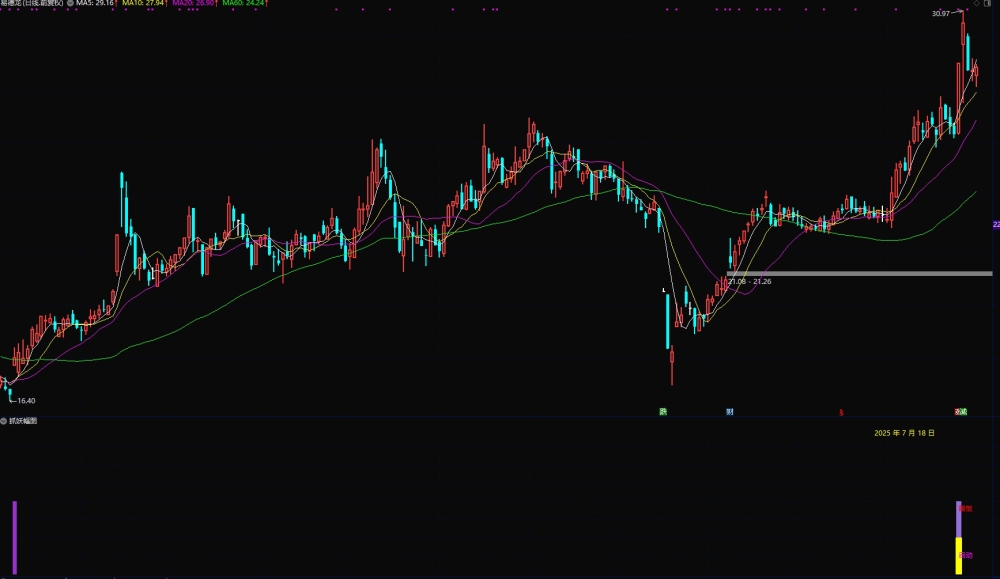
Task: Click the stock name title at top-left
Action: (x=32, y=3)
